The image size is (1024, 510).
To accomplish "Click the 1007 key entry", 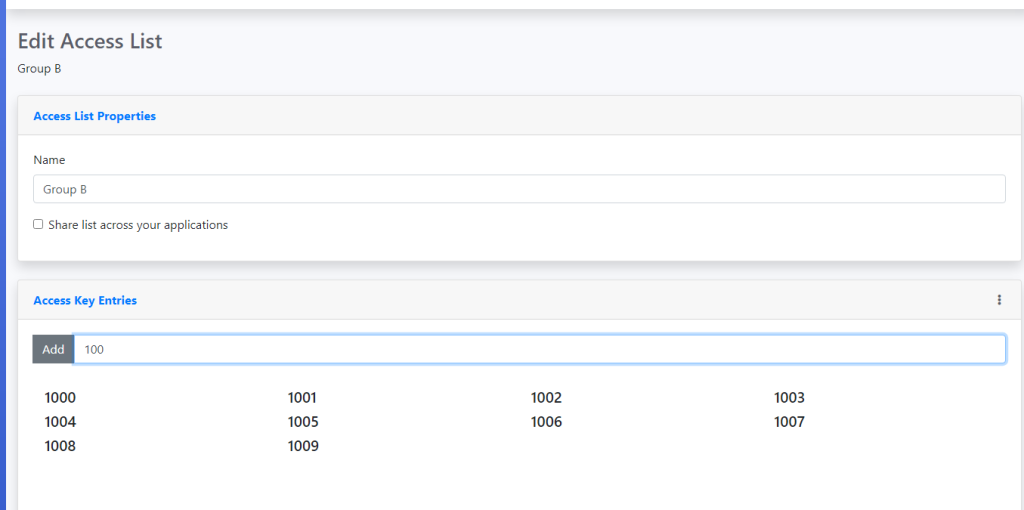I will [789, 422].
